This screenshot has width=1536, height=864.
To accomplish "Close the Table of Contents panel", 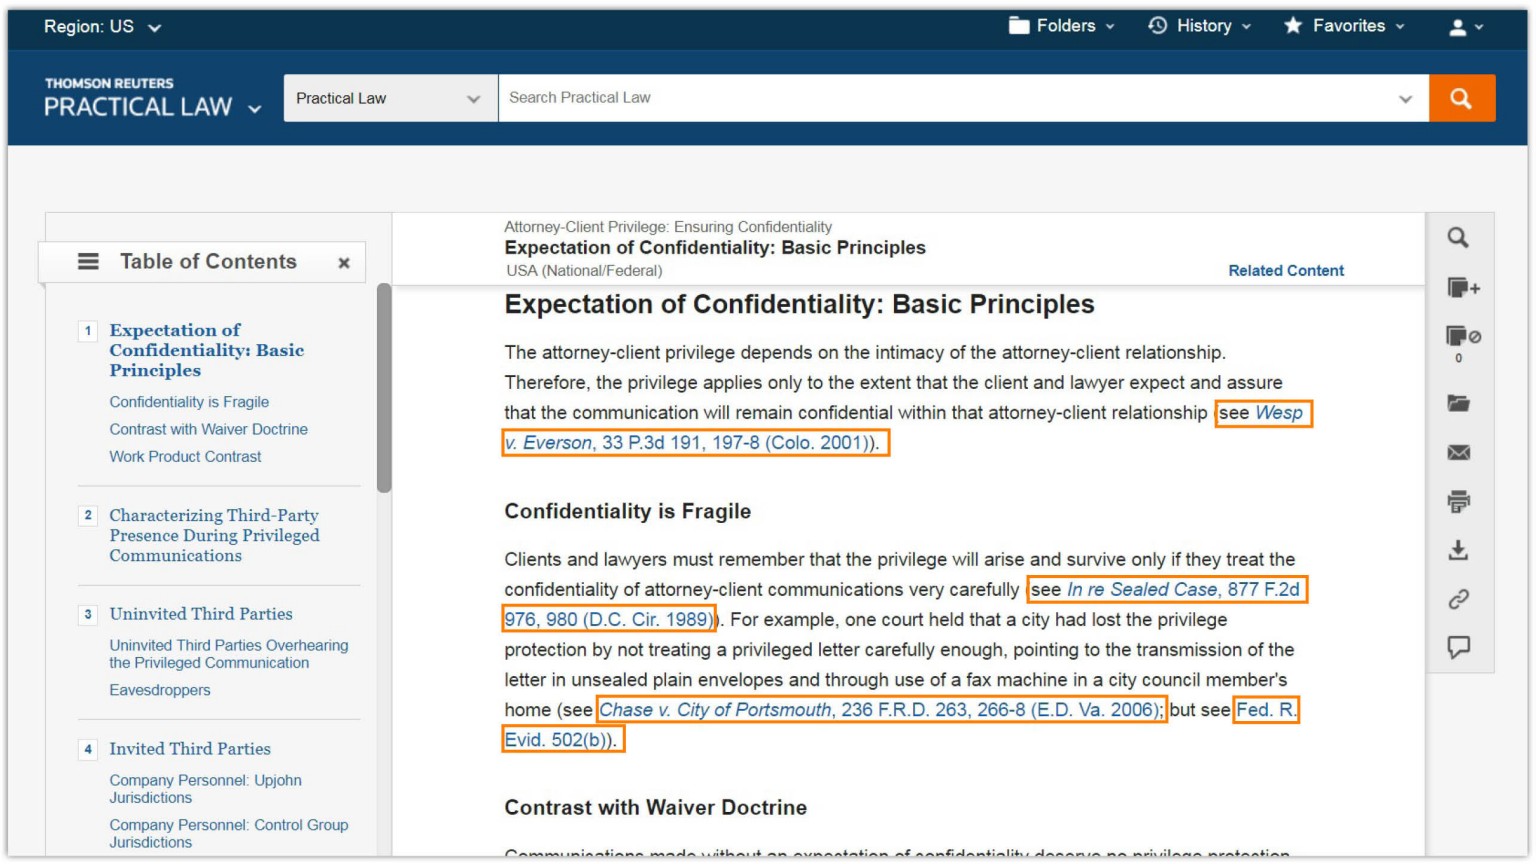I will point(344,263).
